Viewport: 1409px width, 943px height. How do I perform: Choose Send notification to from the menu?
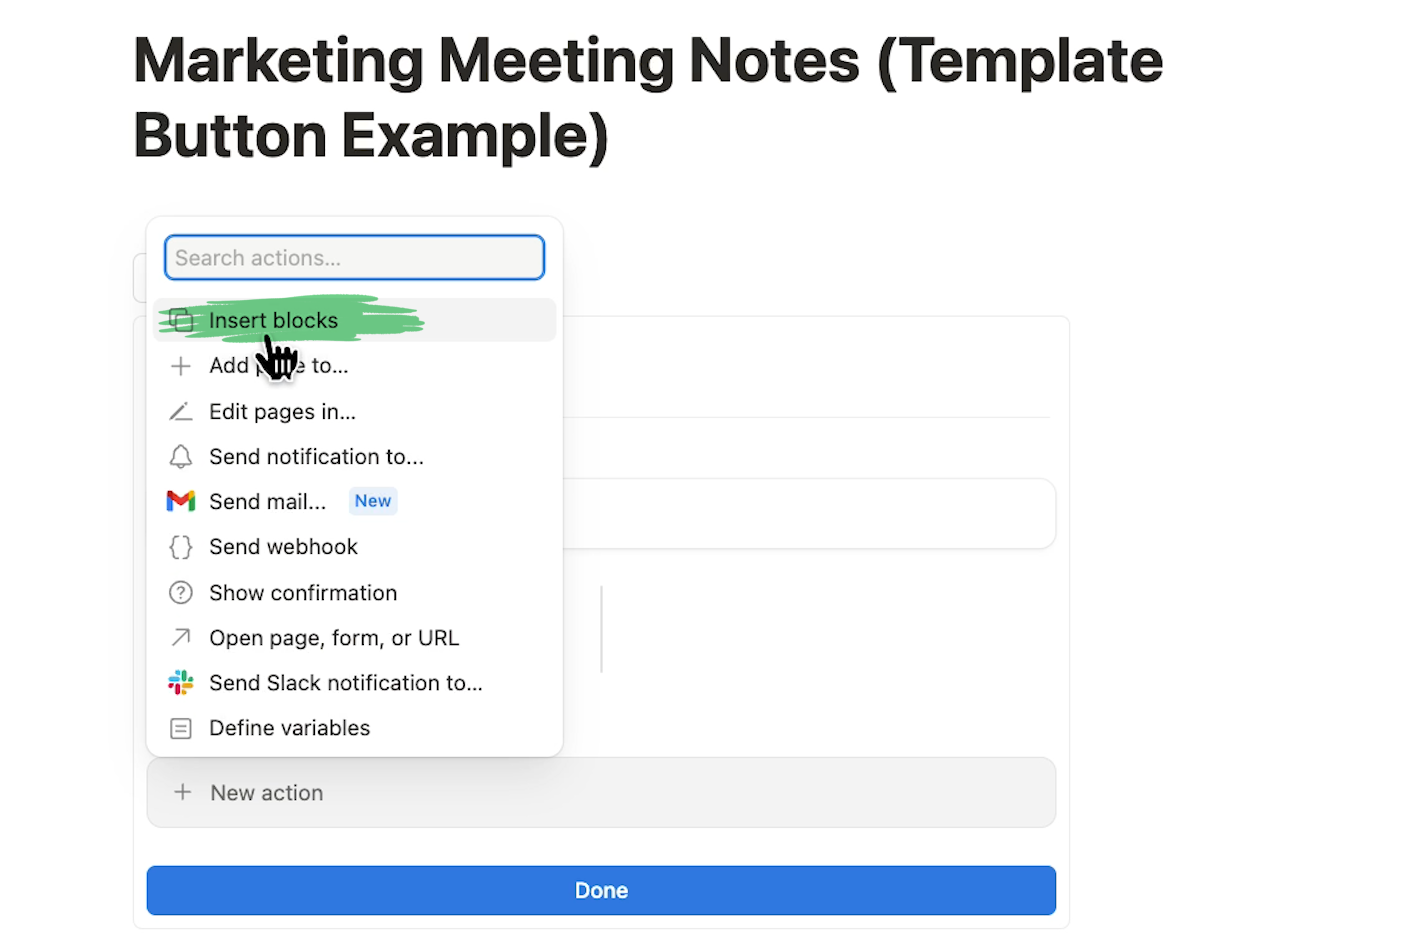(316, 456)
